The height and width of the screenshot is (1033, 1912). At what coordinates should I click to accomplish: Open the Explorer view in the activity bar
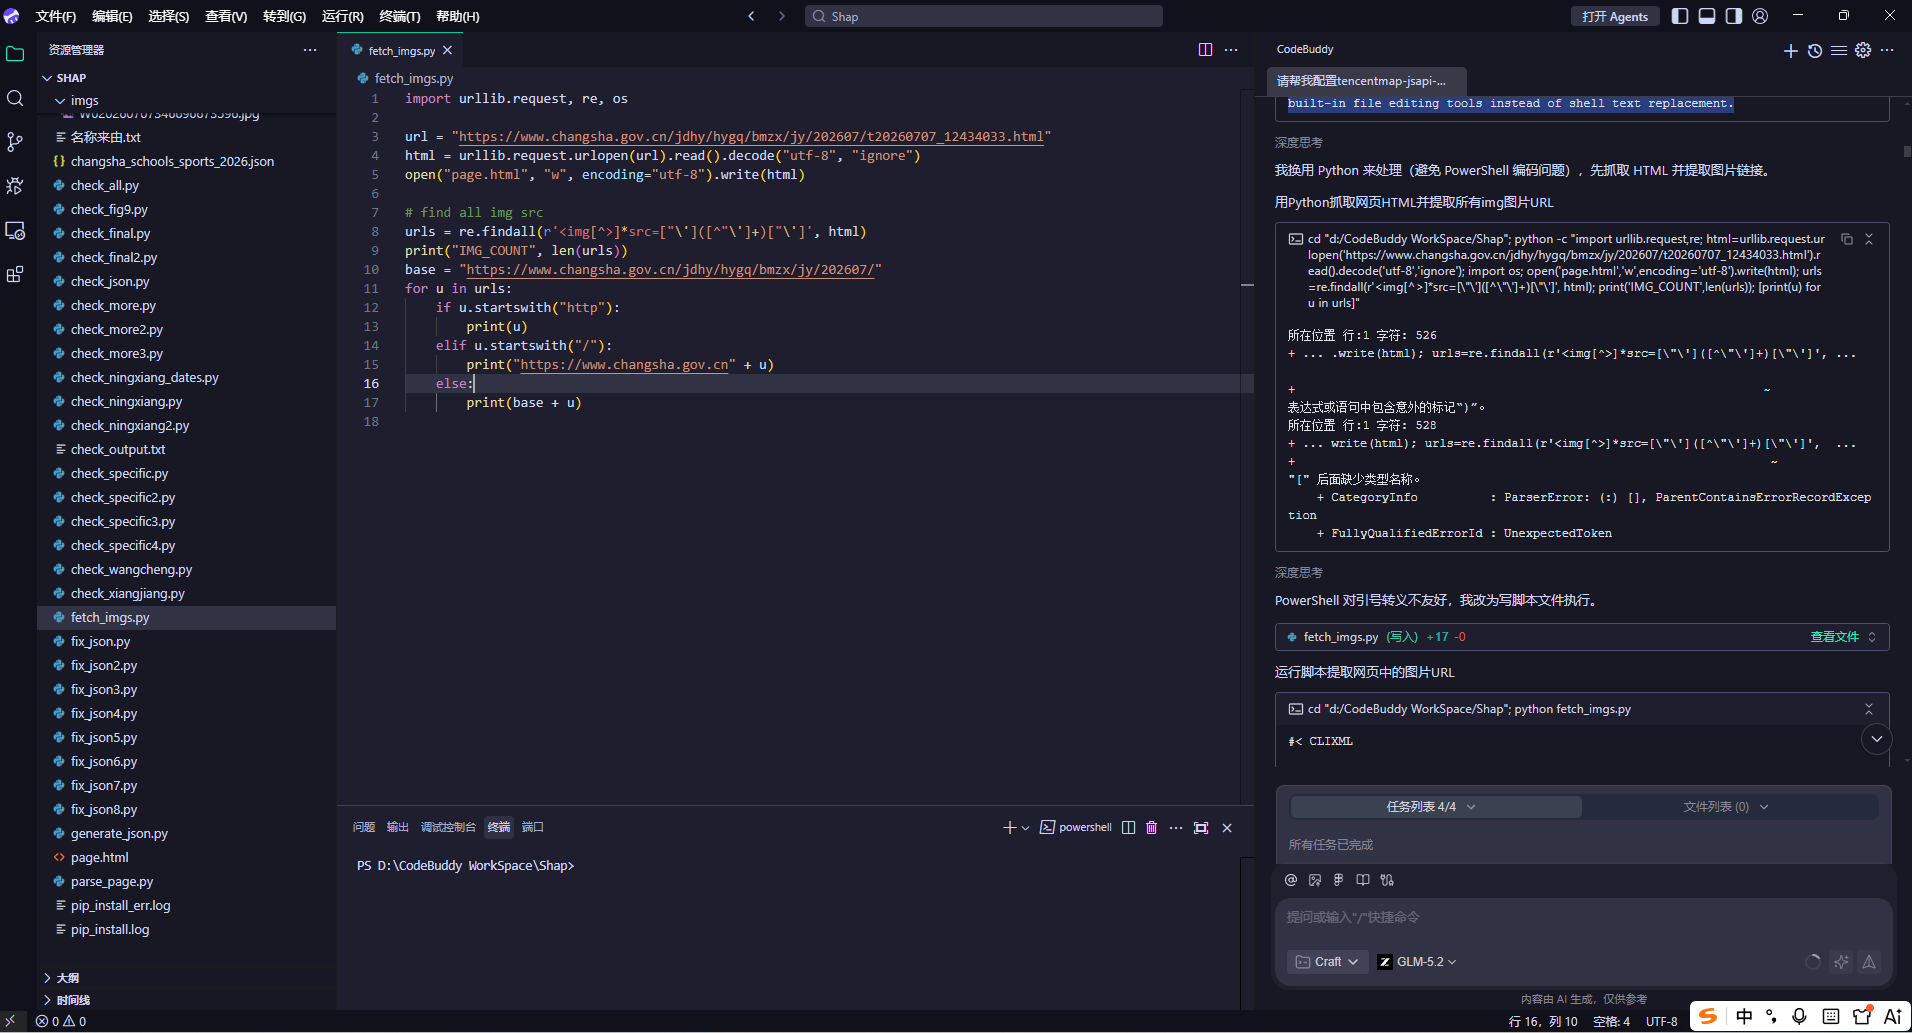click(15, 54)
